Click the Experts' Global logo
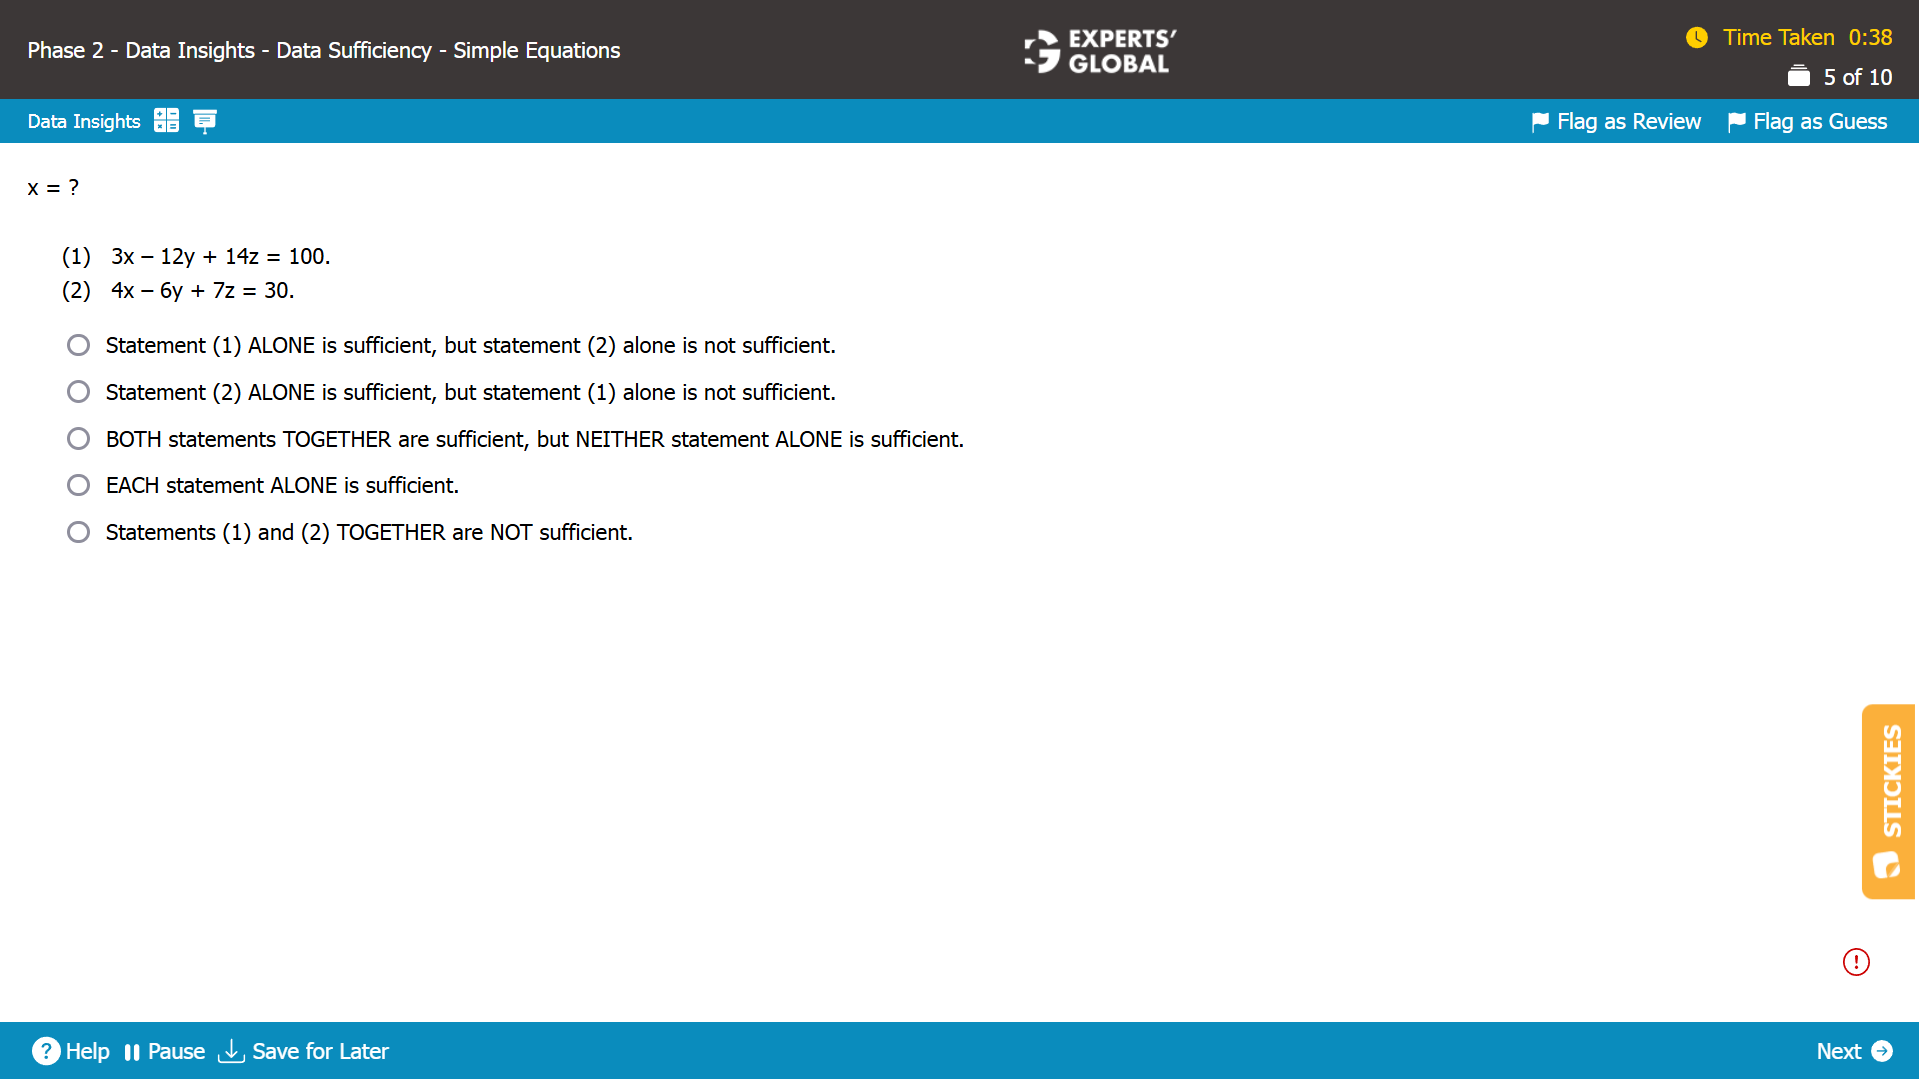 click(x=1098, y=51)
